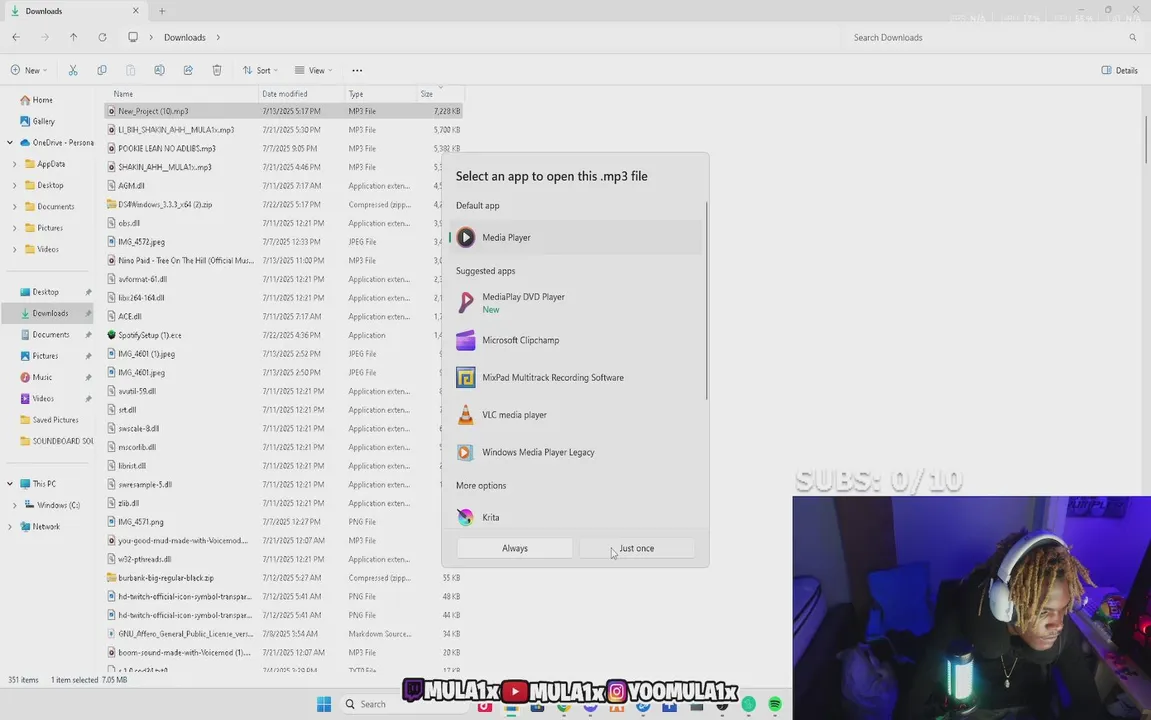Open the See more ellipsis menu
The height and width of the screenshot is (720, 1151).
coord(357,70)
